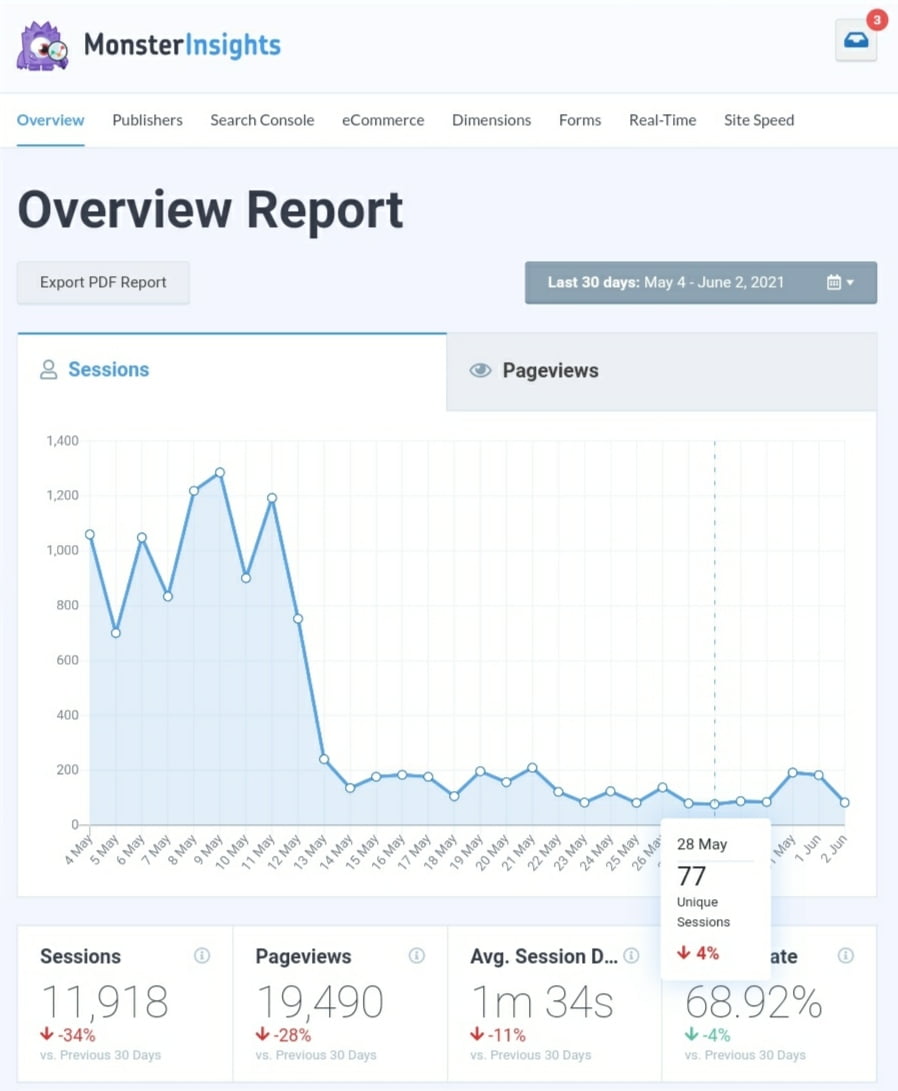The height and width of the screenshot is (1091, 898).
Task: Click the Pageviews eye icon
Action: click(x=480, y=370)
